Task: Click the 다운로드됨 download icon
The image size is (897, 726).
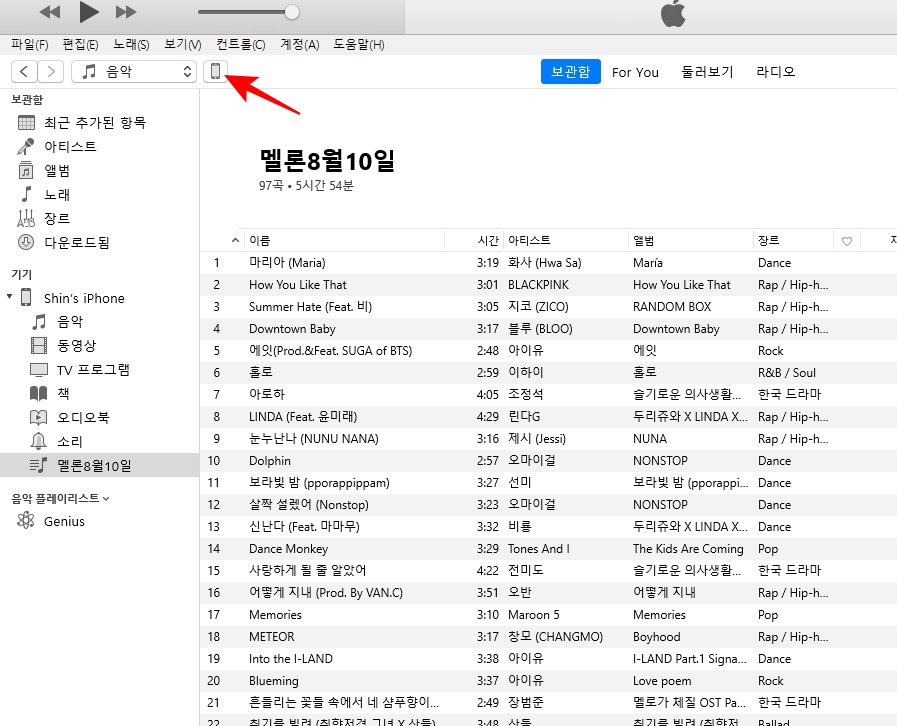Action: pyautogui.click(x=26, y=242)
